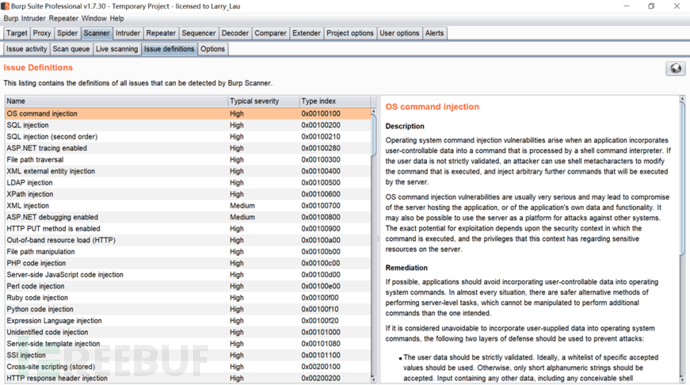This screenshot has width=690, height=385.
Task: Select the File path traversal issue
Action: tap(188, 160)
